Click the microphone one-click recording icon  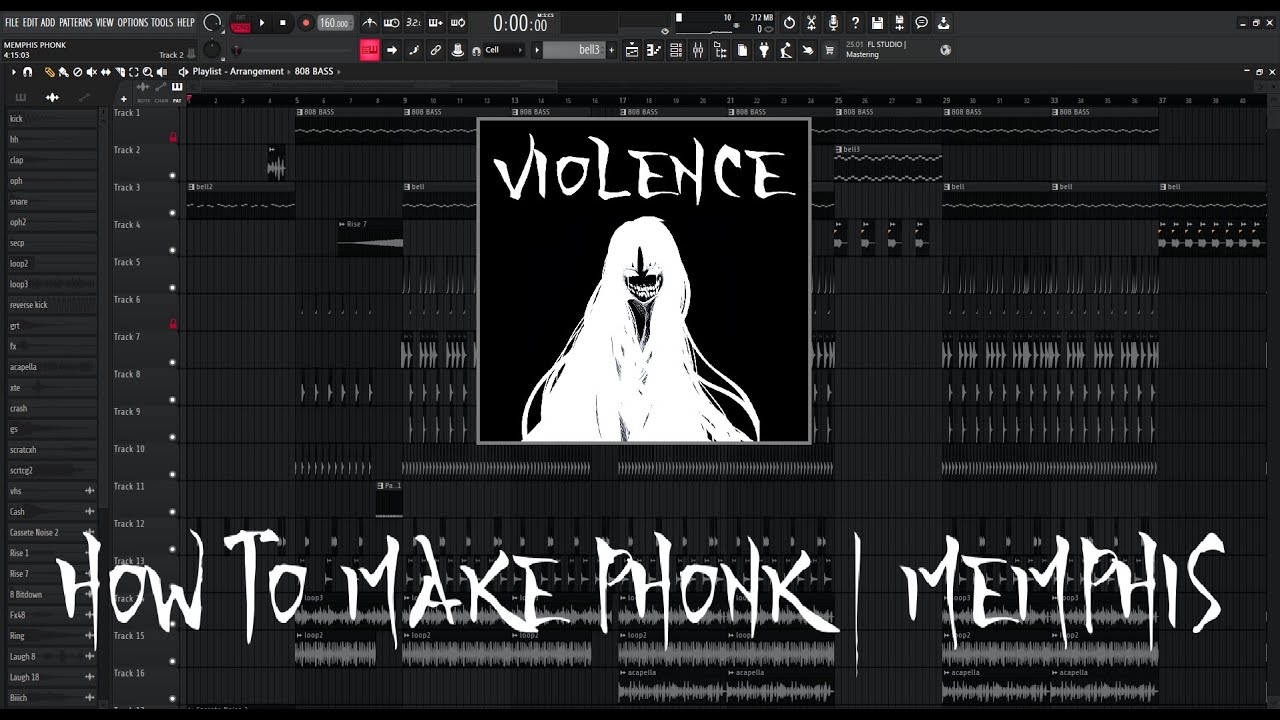(833, 23)
